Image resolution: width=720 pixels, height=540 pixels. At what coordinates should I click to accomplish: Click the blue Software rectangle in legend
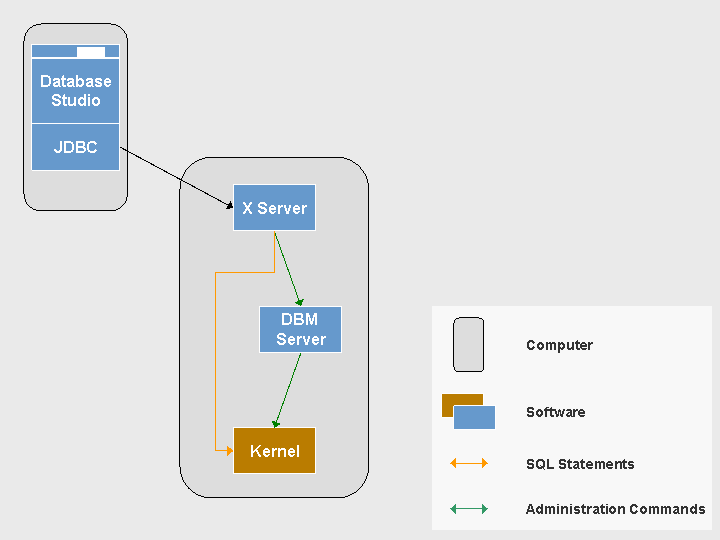pyautogui.click(x=476, y=418)
